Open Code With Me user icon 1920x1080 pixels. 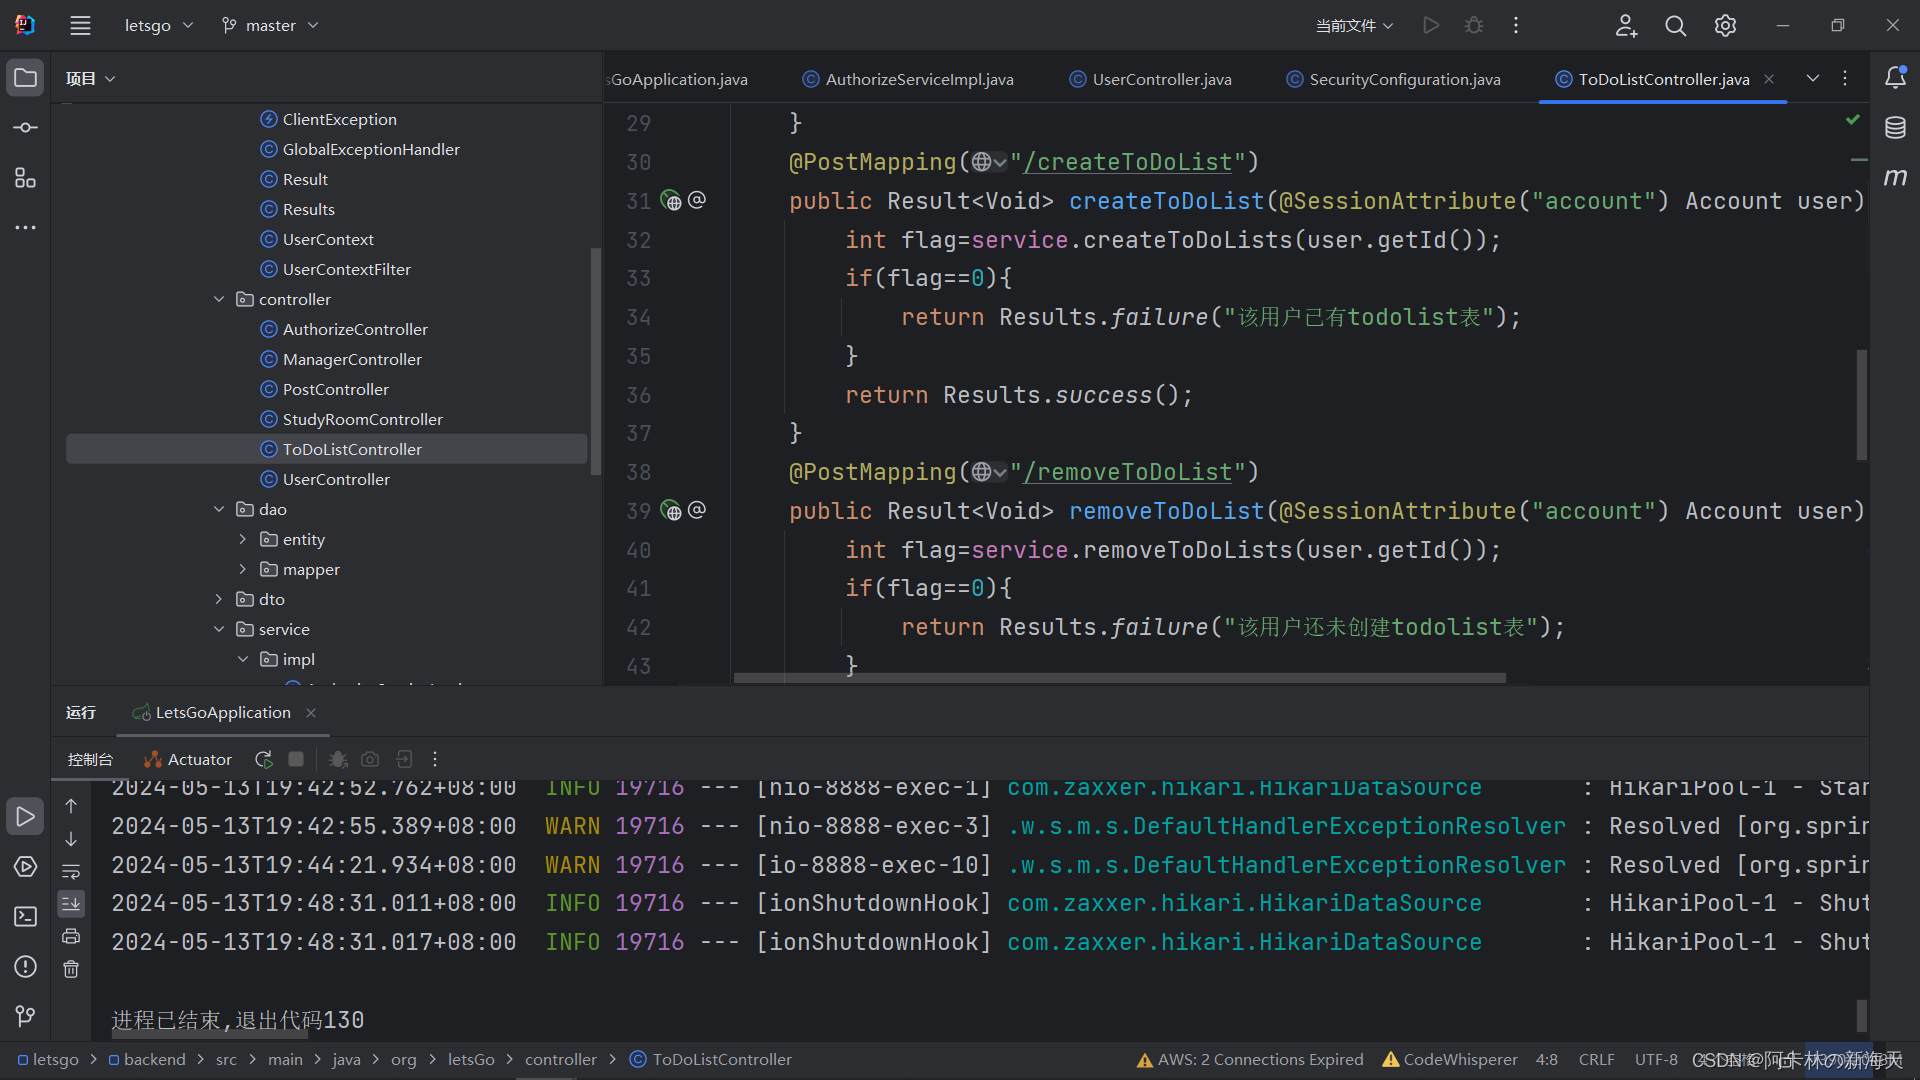(x=1626, y=25)
